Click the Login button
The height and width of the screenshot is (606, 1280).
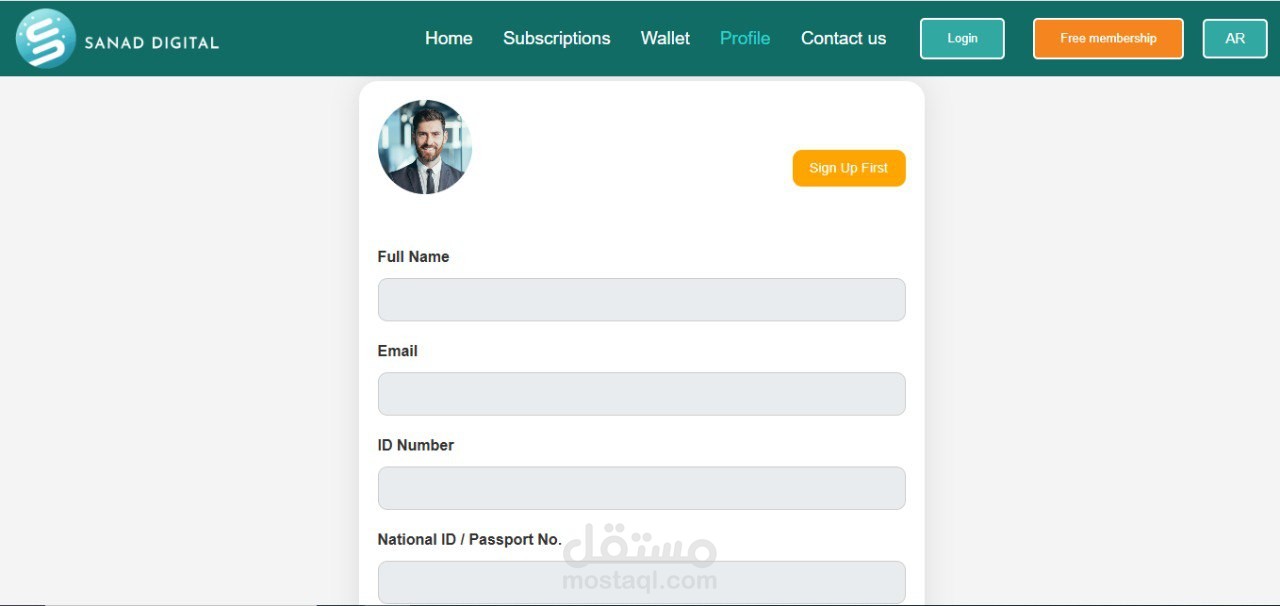click(x=962, y=38)
